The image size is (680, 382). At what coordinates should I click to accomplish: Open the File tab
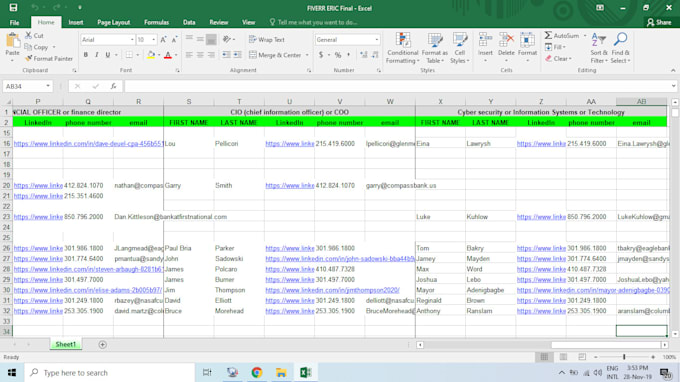14,23
